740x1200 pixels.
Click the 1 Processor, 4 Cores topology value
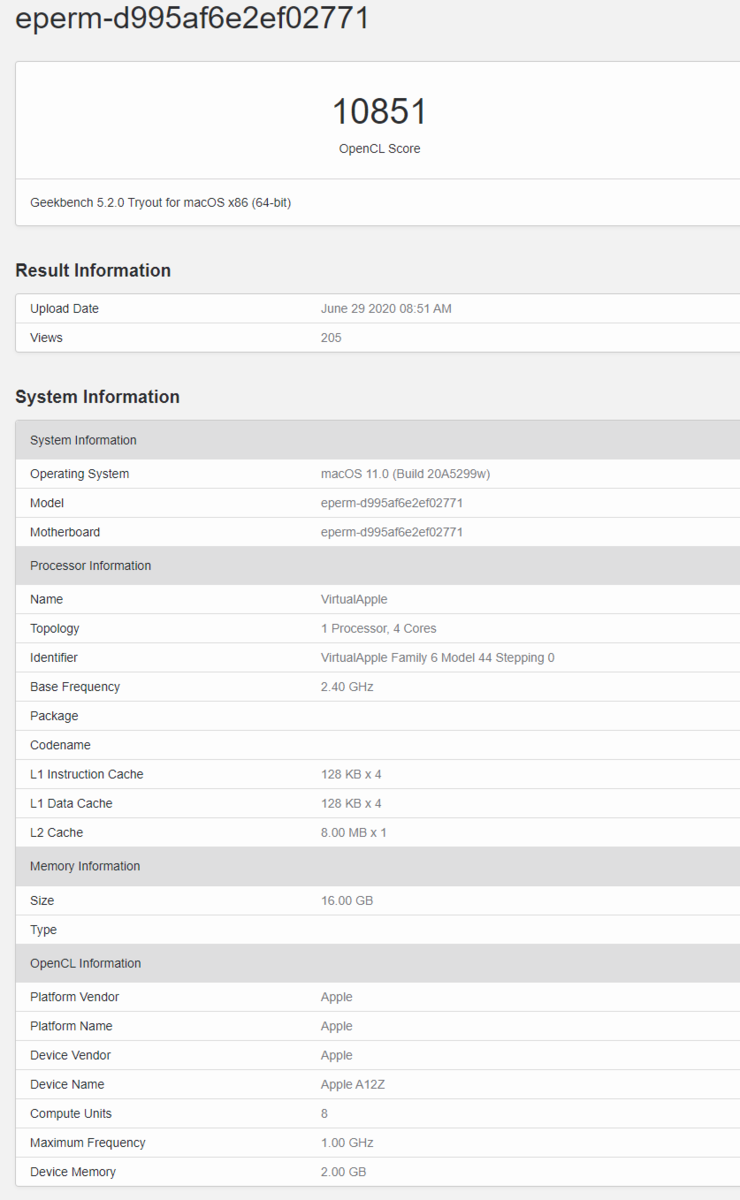tap(378, 629)
